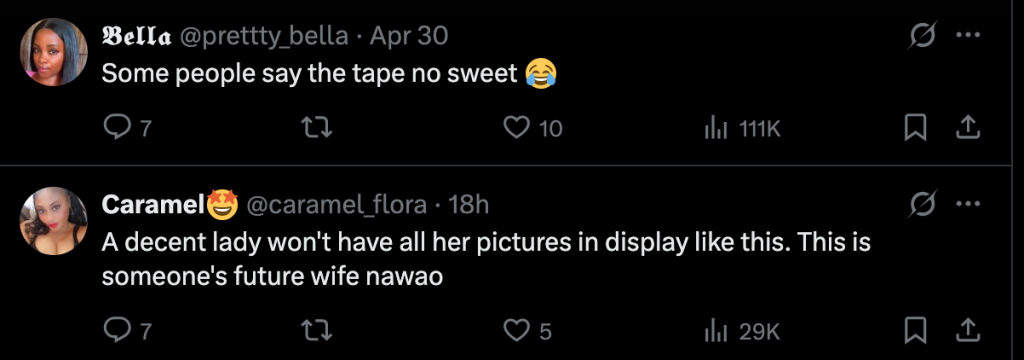Repost Caramel's decent lady tweet
This screenshot has height=360, width=1024.
pyautogui.click(x=320, y=332)
